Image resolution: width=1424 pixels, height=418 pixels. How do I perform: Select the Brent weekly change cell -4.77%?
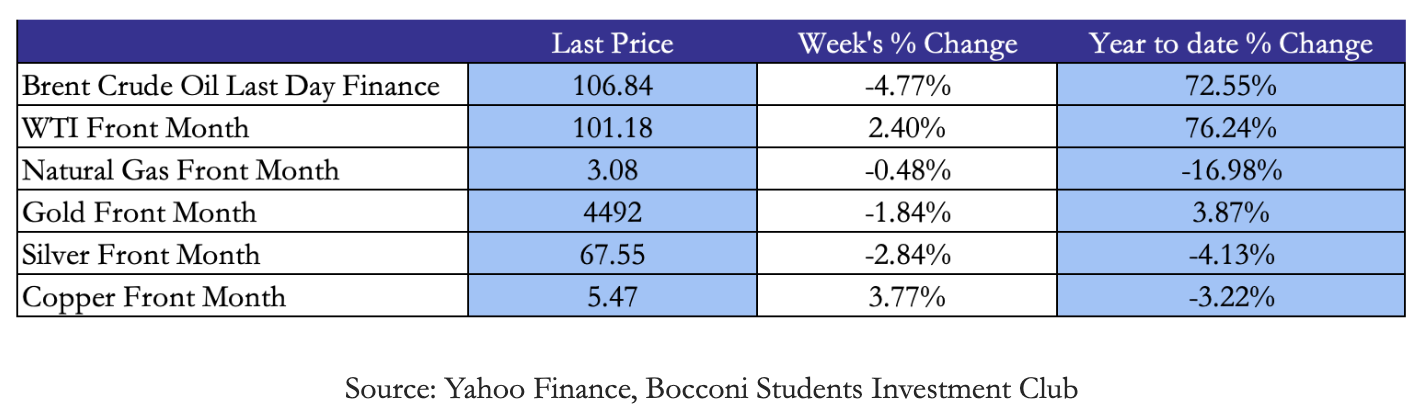pyautogui.click(x=907, y=86)
